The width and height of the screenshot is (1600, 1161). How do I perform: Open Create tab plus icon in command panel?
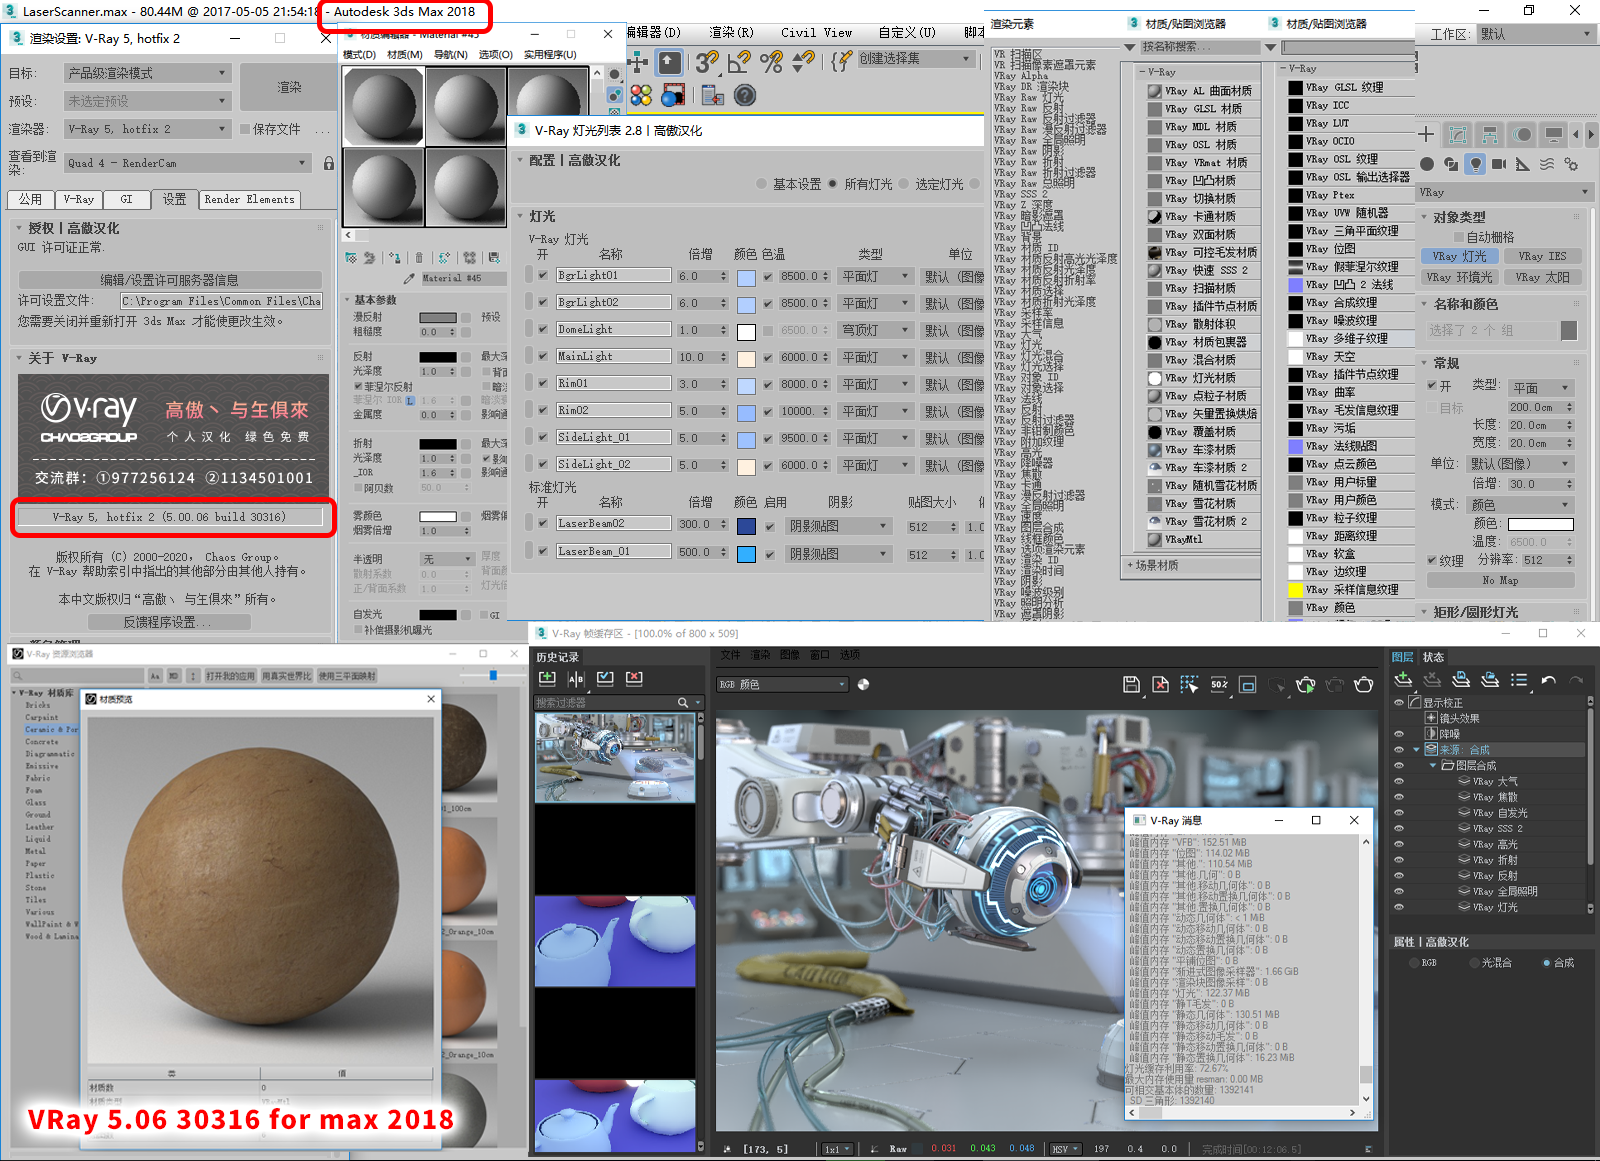pos(1426,134)
